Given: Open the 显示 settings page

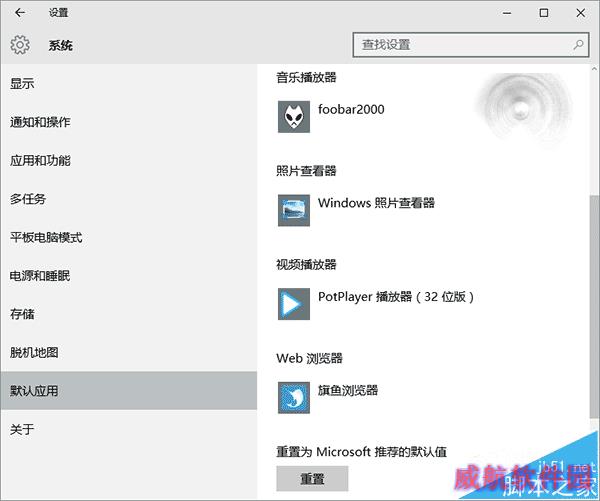Looking at the screenshot, I should [x=129, y=83].
